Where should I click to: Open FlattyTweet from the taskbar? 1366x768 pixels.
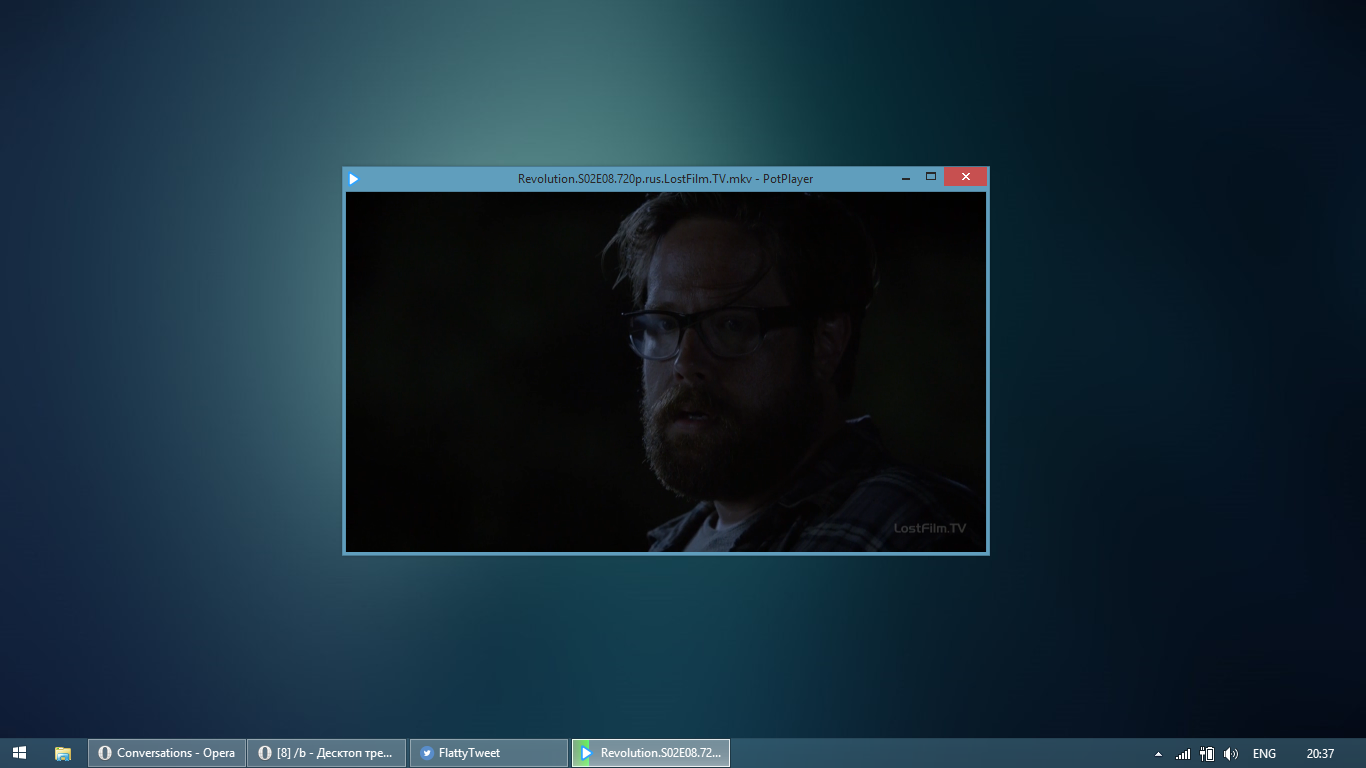click(x=489, y=753)
